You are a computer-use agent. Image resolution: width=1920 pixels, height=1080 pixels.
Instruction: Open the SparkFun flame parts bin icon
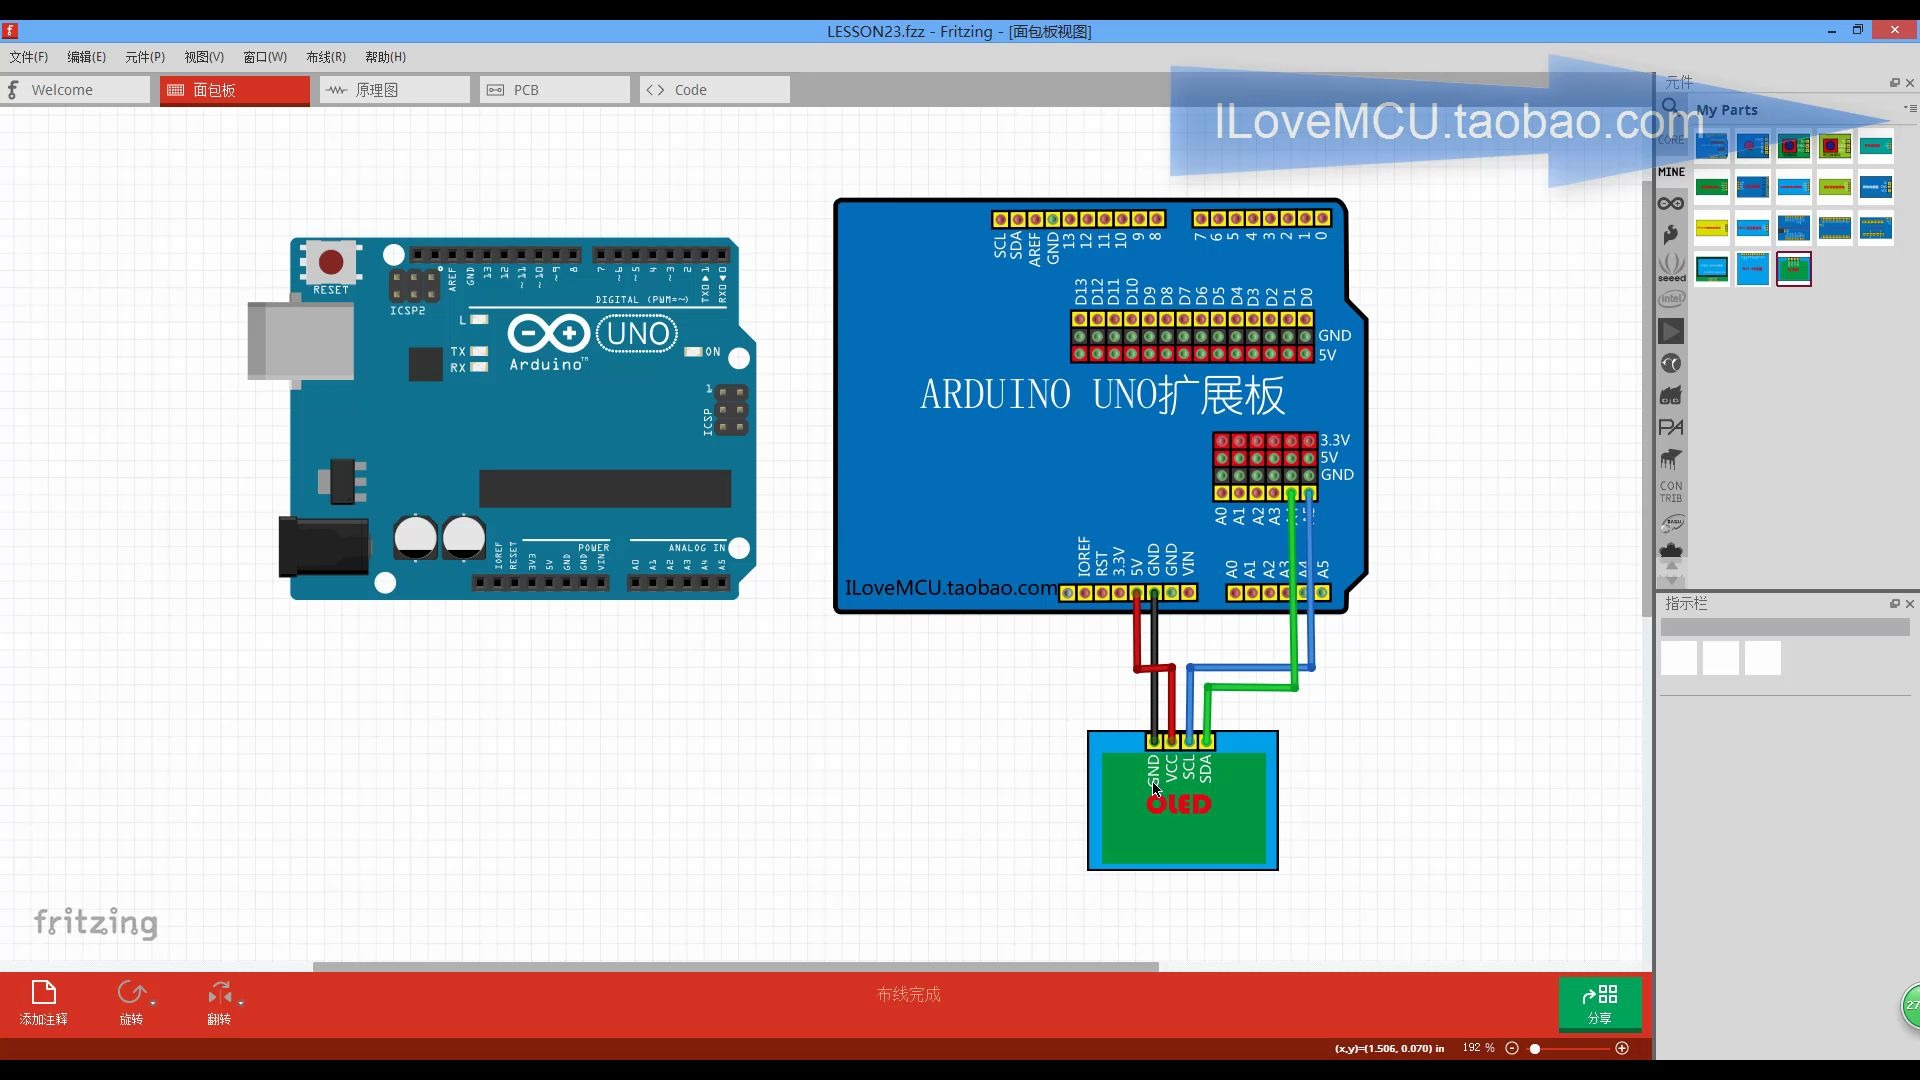[1671, 234]
